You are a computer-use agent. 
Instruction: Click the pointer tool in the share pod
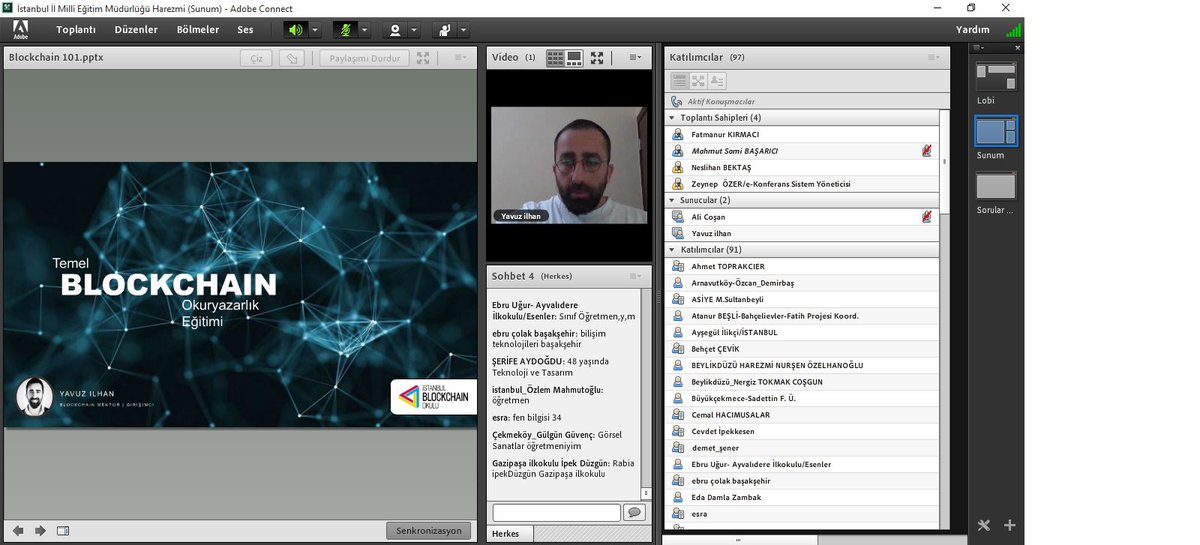click(291, 58)
